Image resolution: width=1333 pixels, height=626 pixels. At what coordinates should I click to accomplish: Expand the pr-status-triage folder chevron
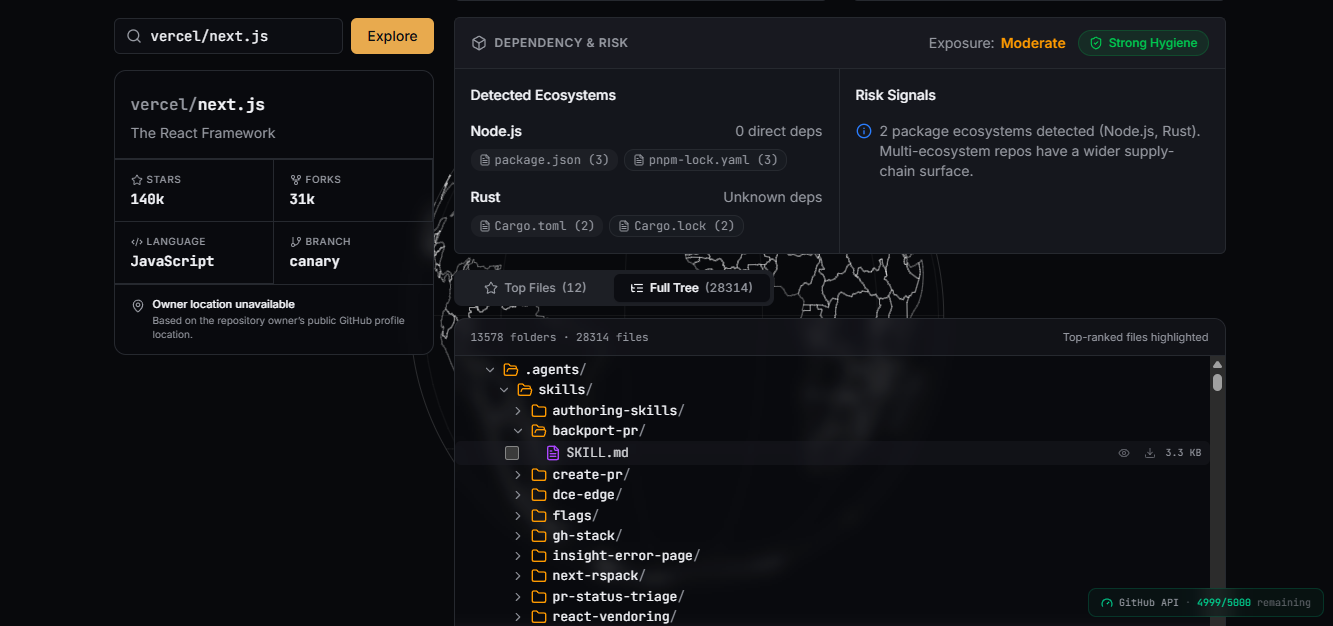coord(518,597)
